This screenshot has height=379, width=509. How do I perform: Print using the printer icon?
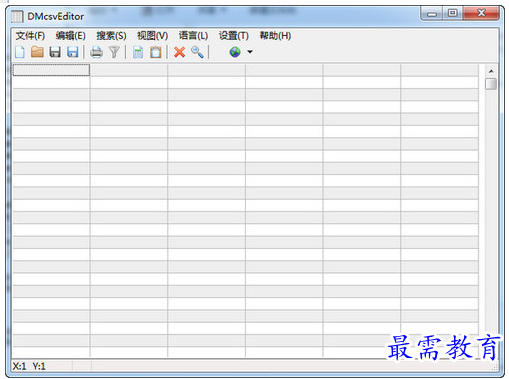coord(96,52)
